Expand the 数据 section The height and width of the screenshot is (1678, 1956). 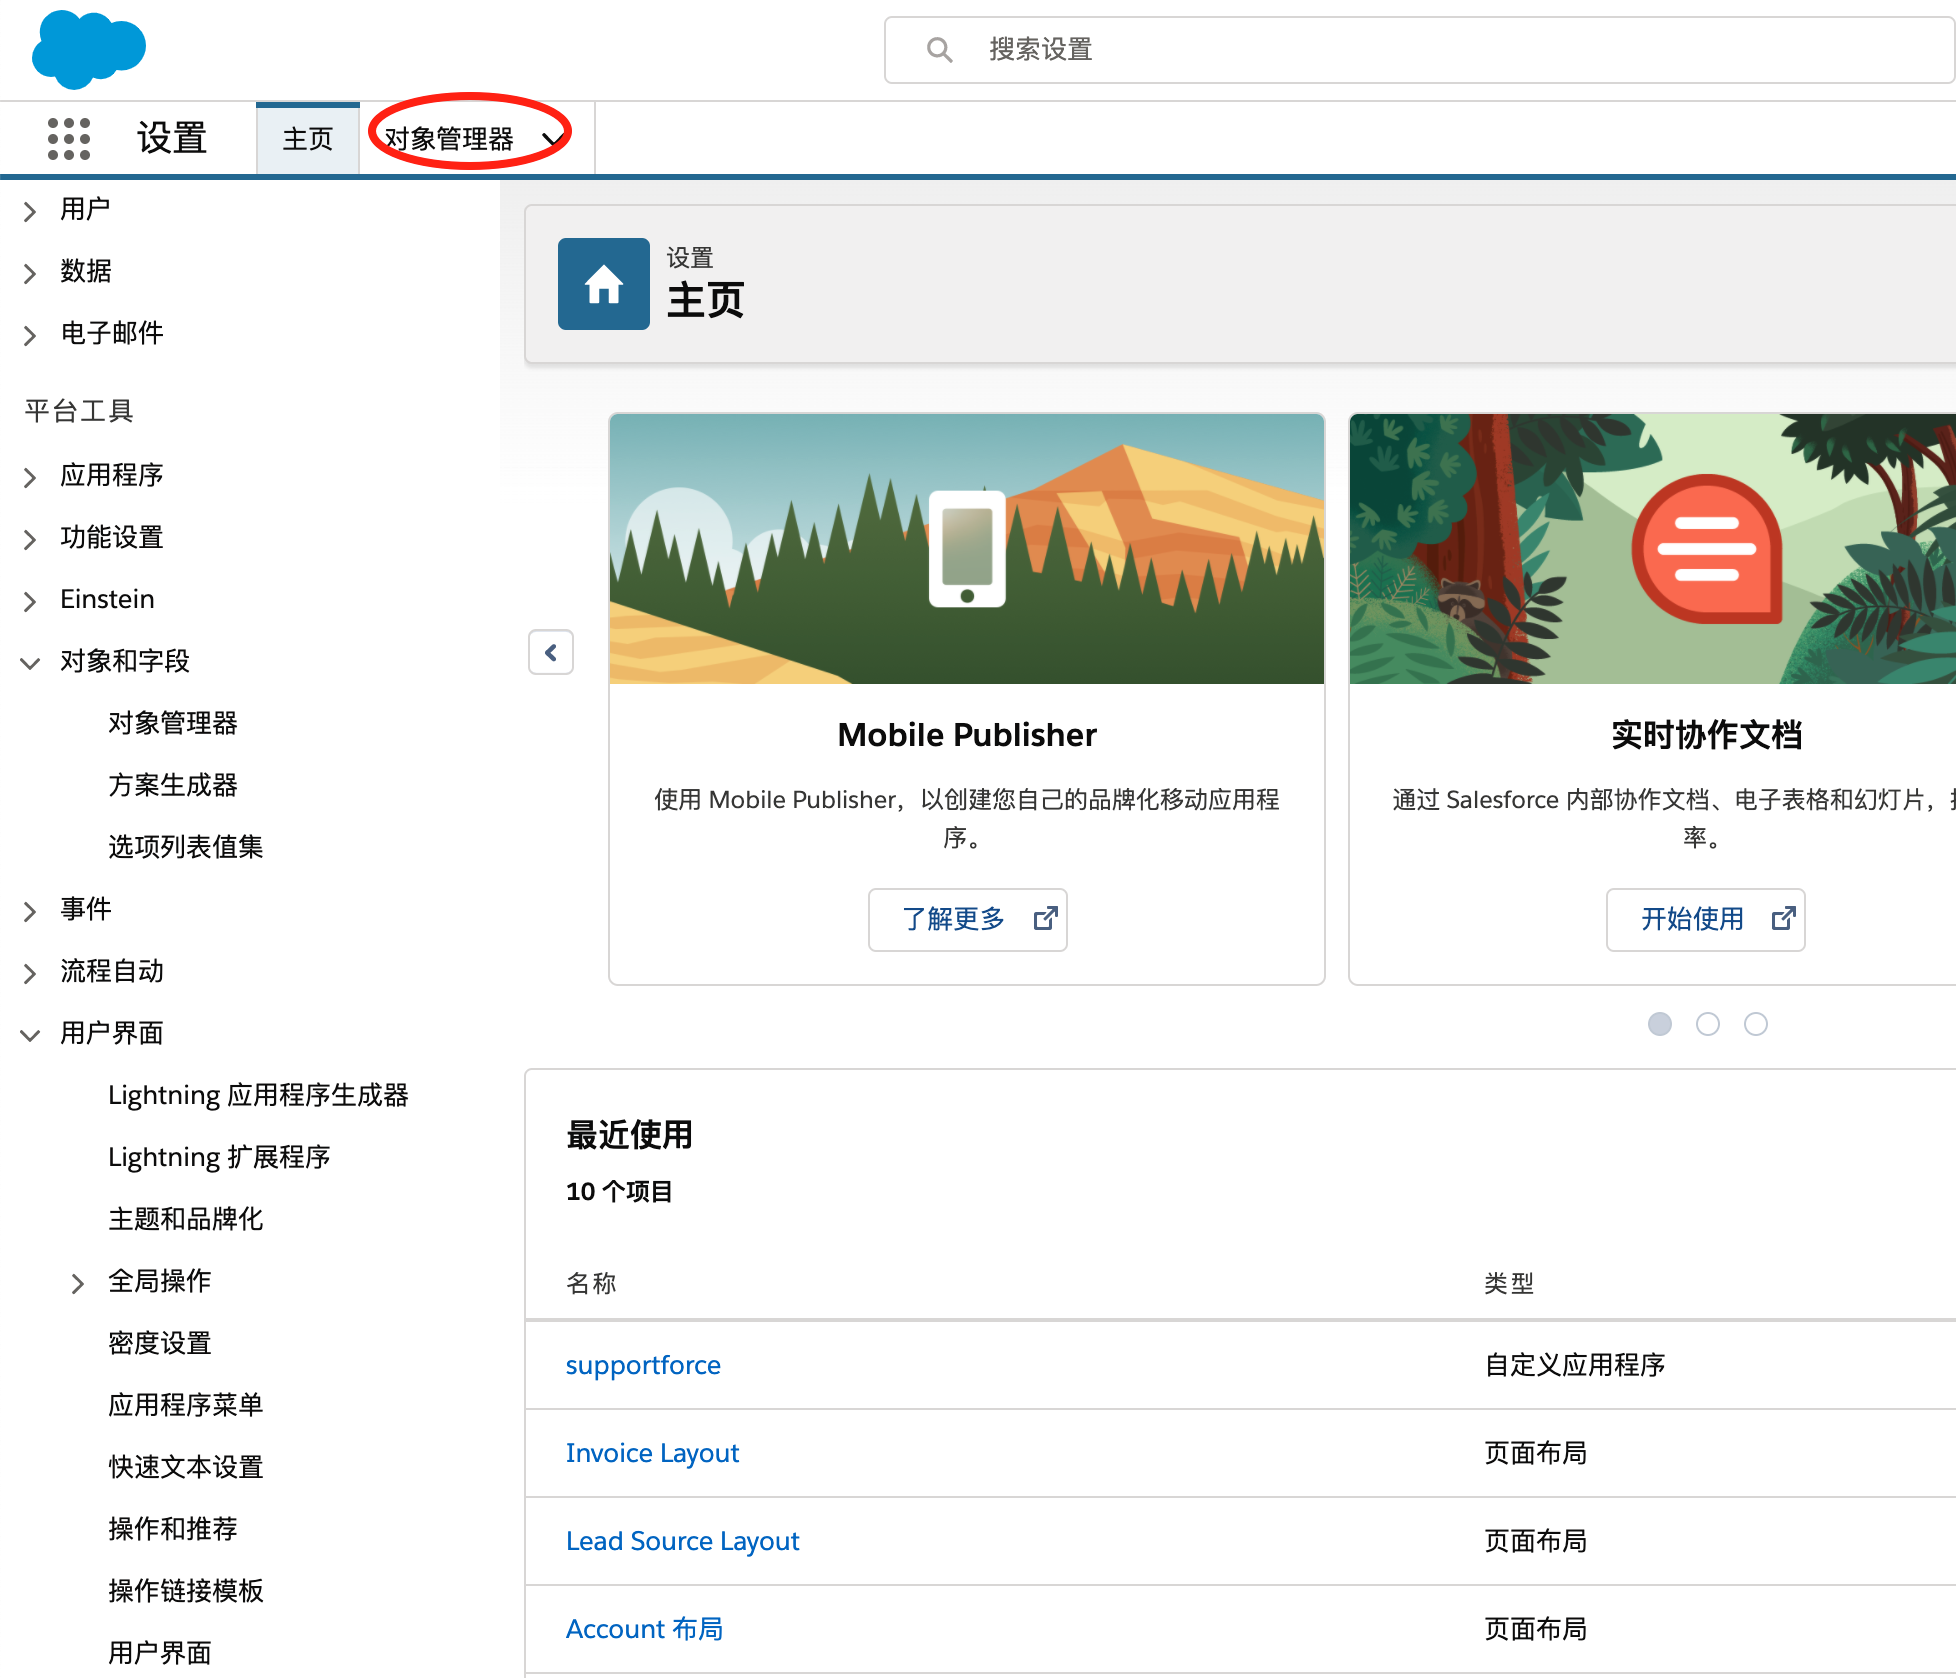30,272
